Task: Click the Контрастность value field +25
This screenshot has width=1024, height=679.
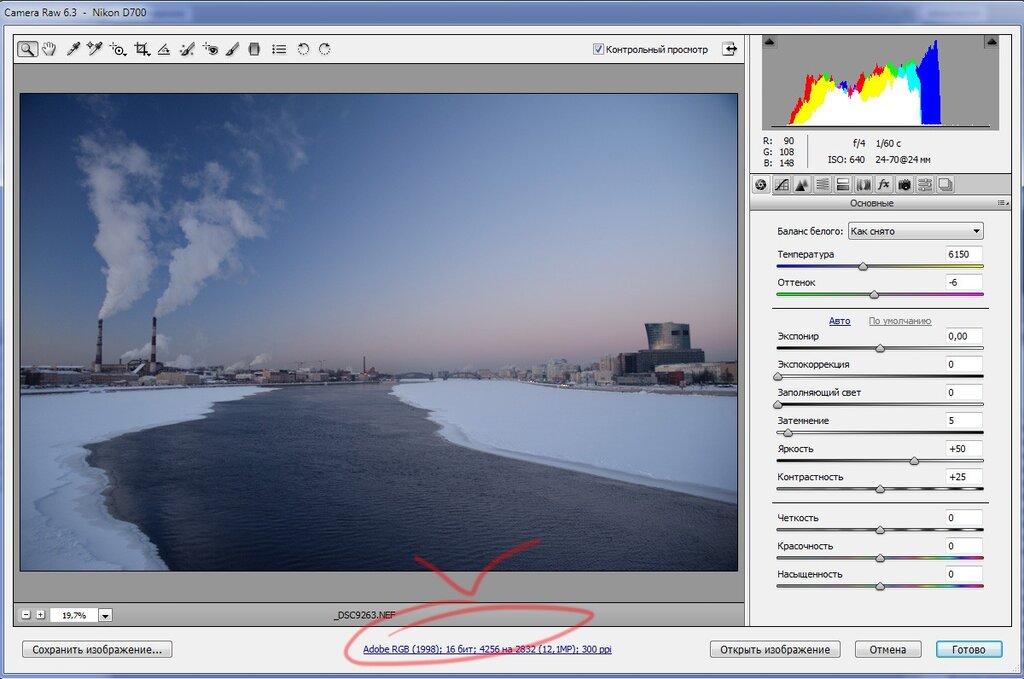Action: pos(963,477)
